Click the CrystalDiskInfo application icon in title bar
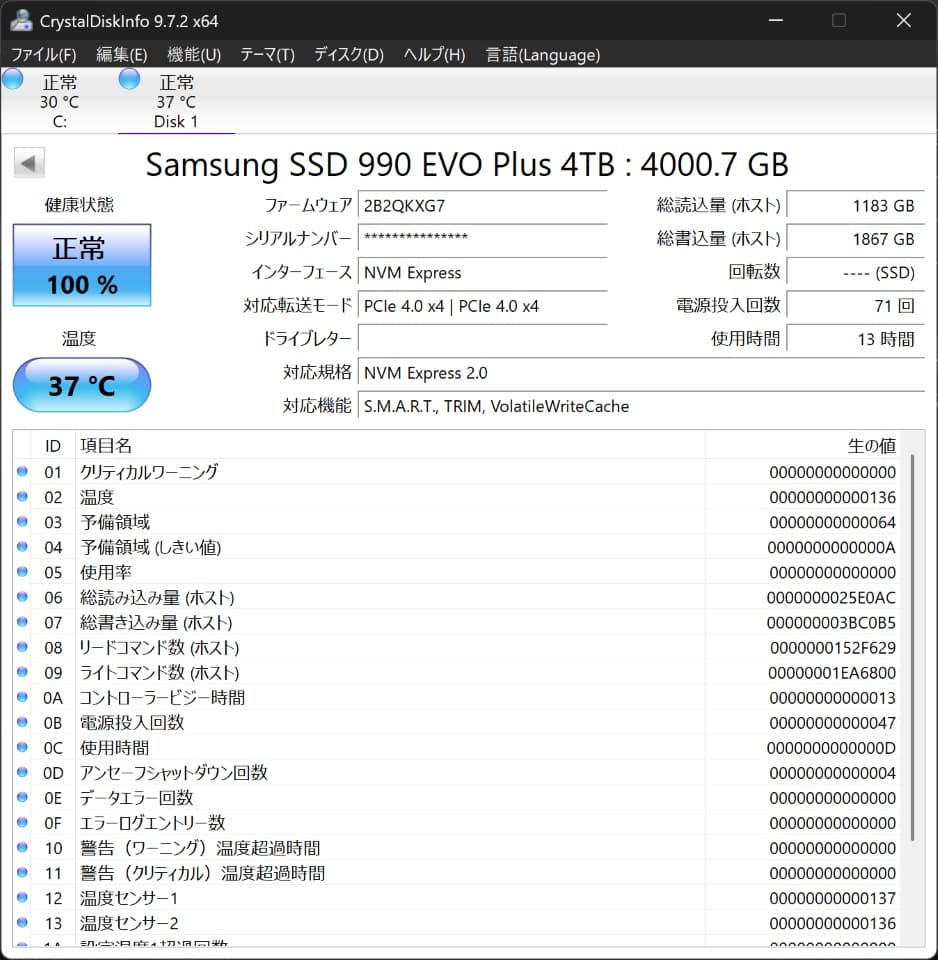Viewport: 938px width, 960px height. coord(21,19)
